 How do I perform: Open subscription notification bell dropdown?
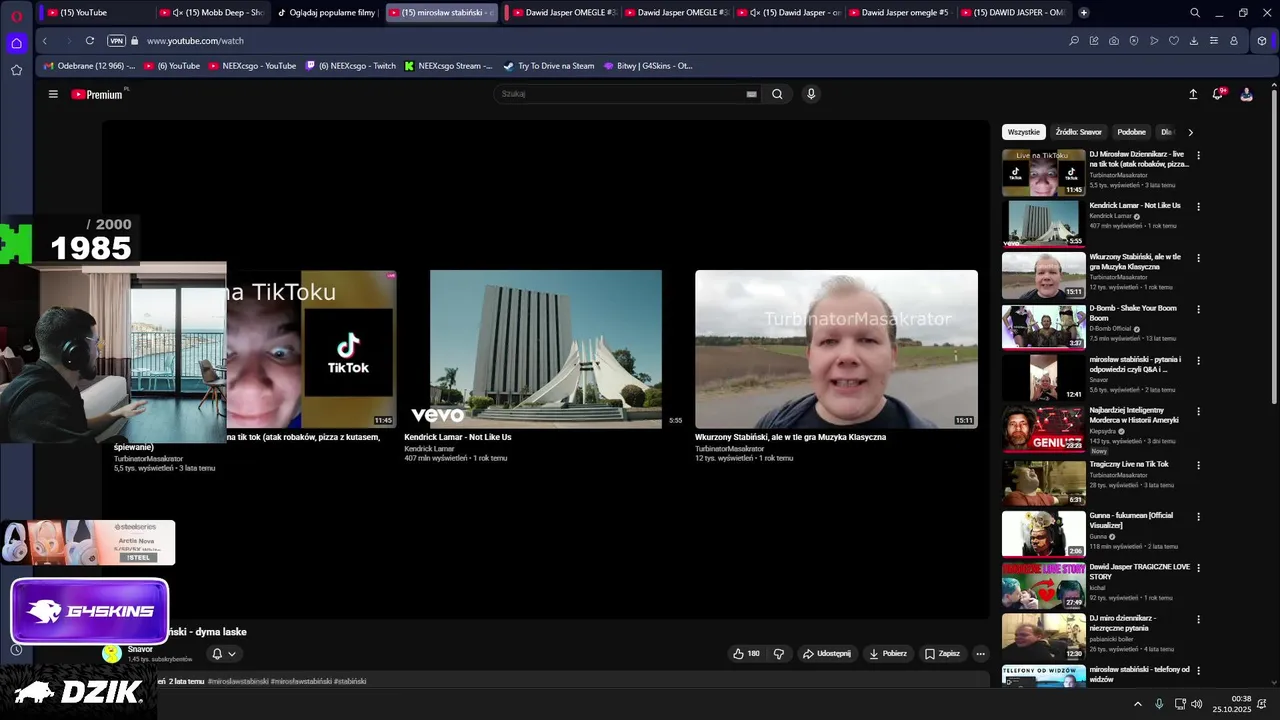pyautogui.click(x=224, y=653)
